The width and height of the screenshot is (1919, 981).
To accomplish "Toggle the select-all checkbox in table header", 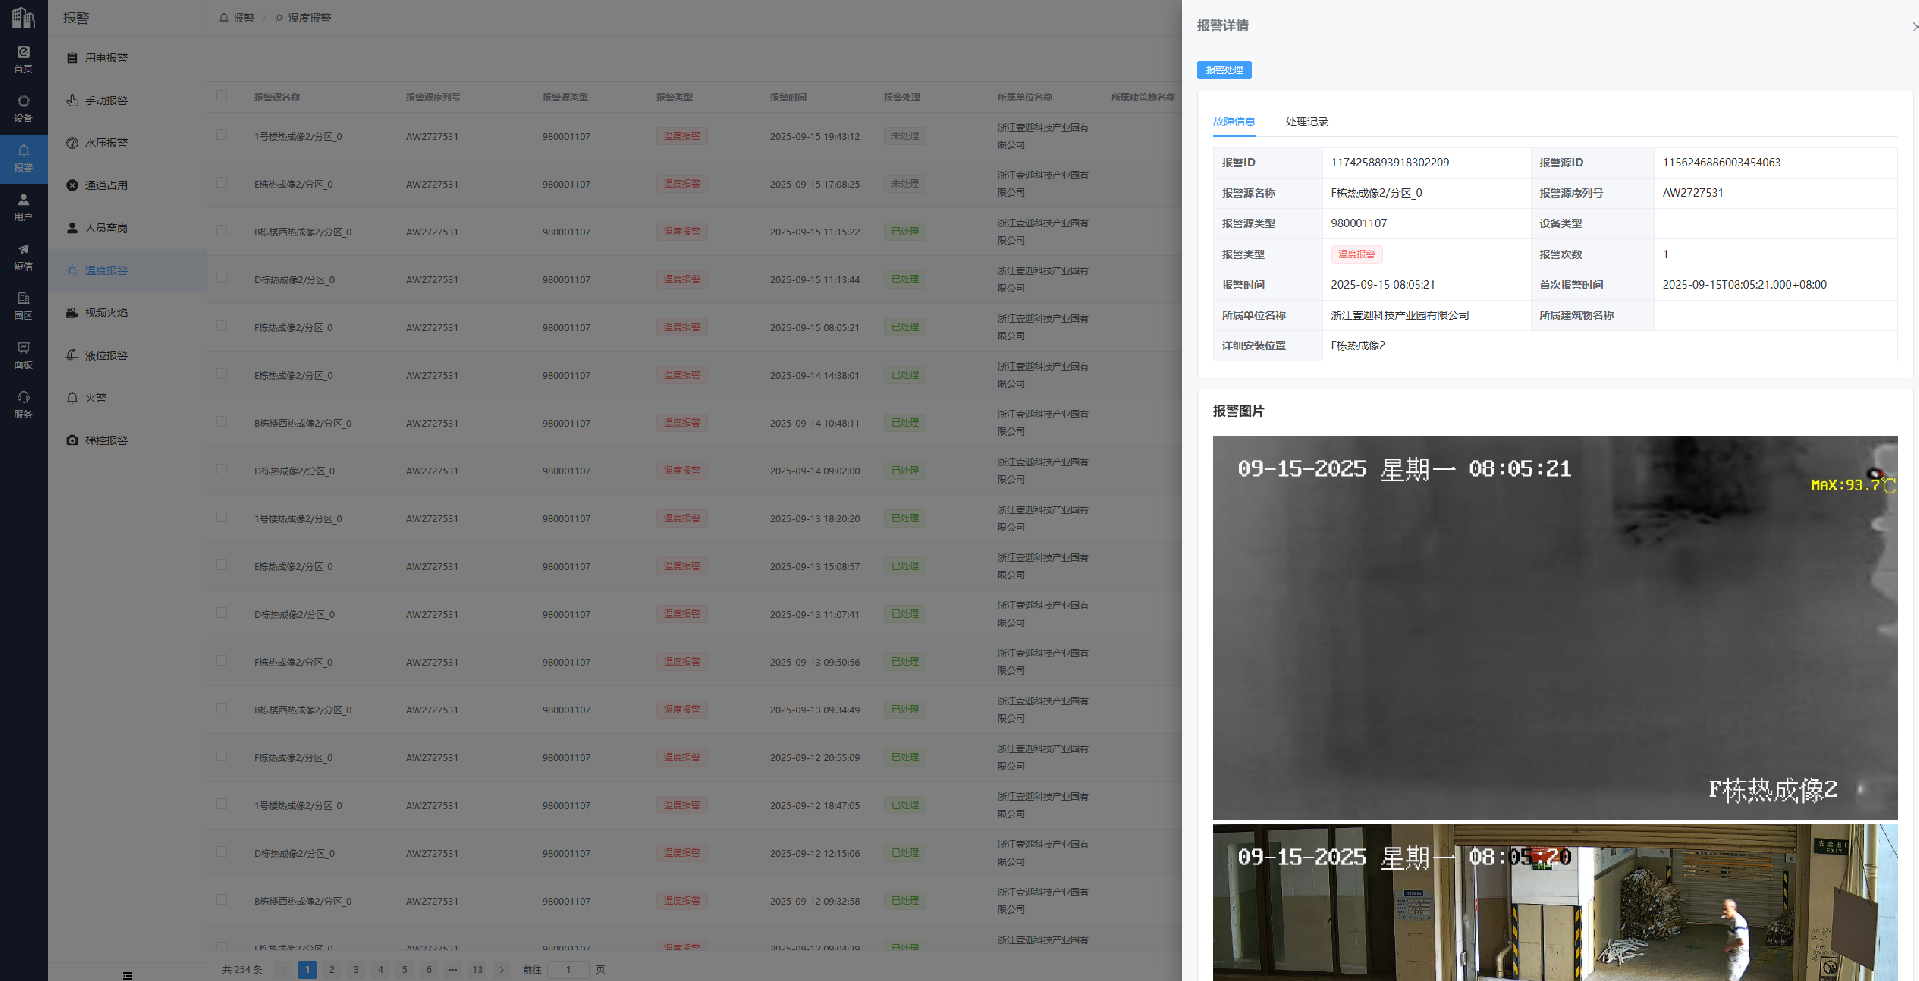I will (x=221, y=96).
